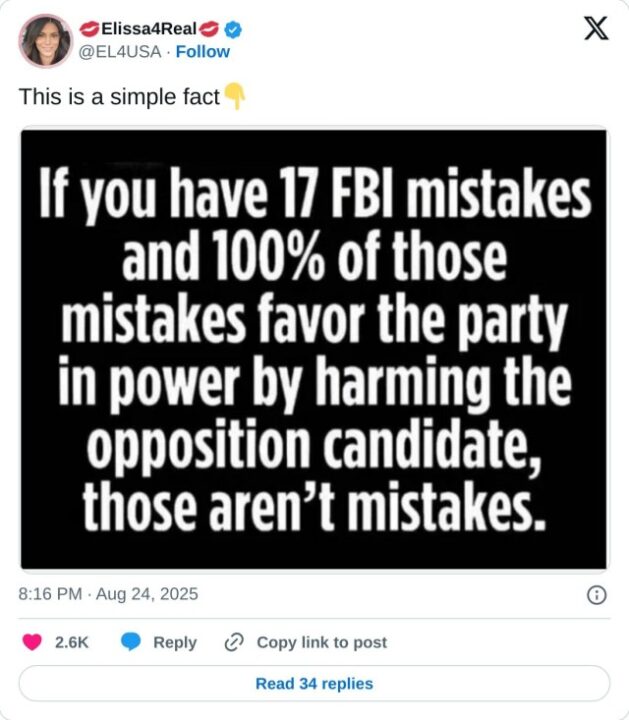Image resolution: width=629 pixels, height=720 pixels.
Task: Follow the @EL4USA account
Action: [203, 52]
